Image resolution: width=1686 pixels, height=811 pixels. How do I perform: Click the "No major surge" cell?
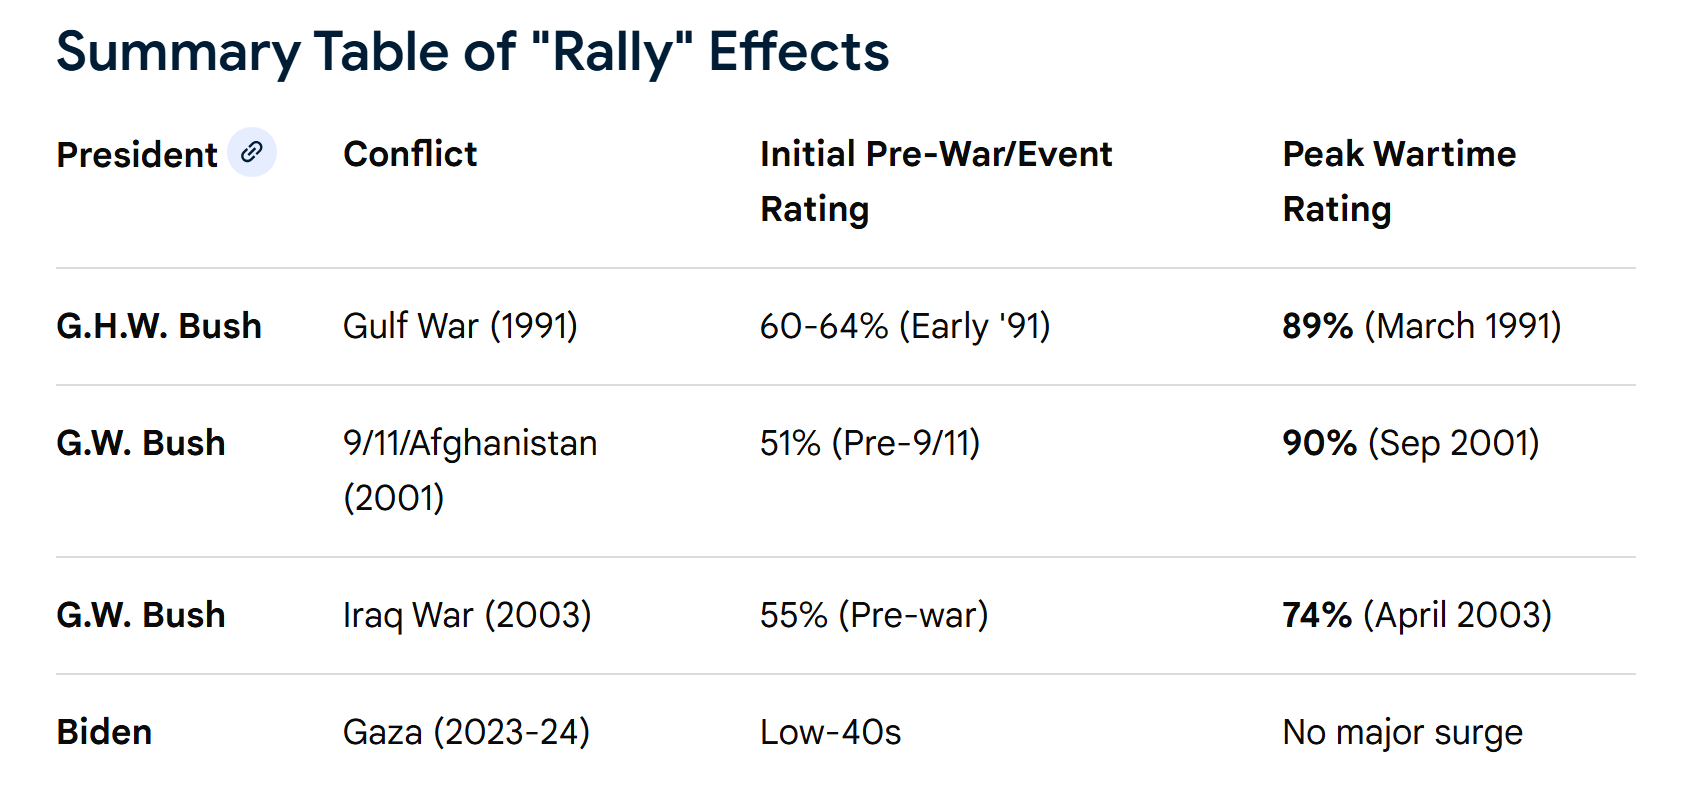tap(1402, 732)
